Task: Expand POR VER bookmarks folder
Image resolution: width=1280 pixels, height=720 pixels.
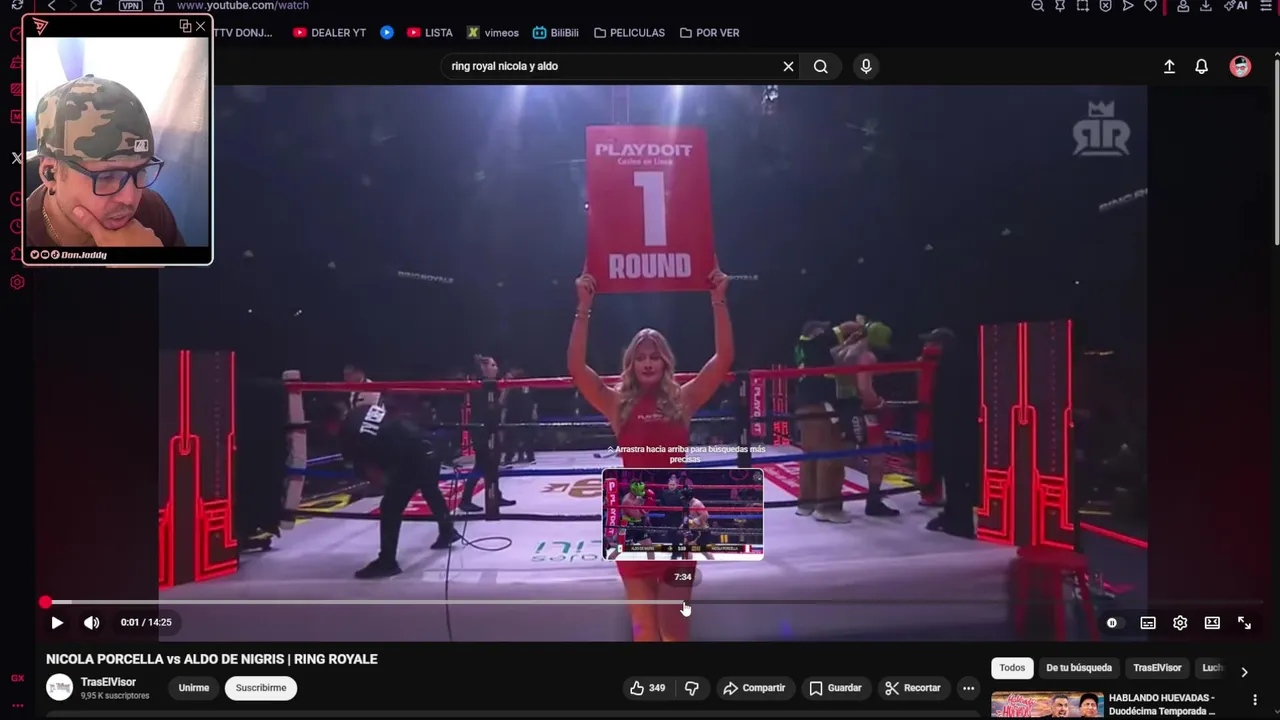Action: coord(709,33)
